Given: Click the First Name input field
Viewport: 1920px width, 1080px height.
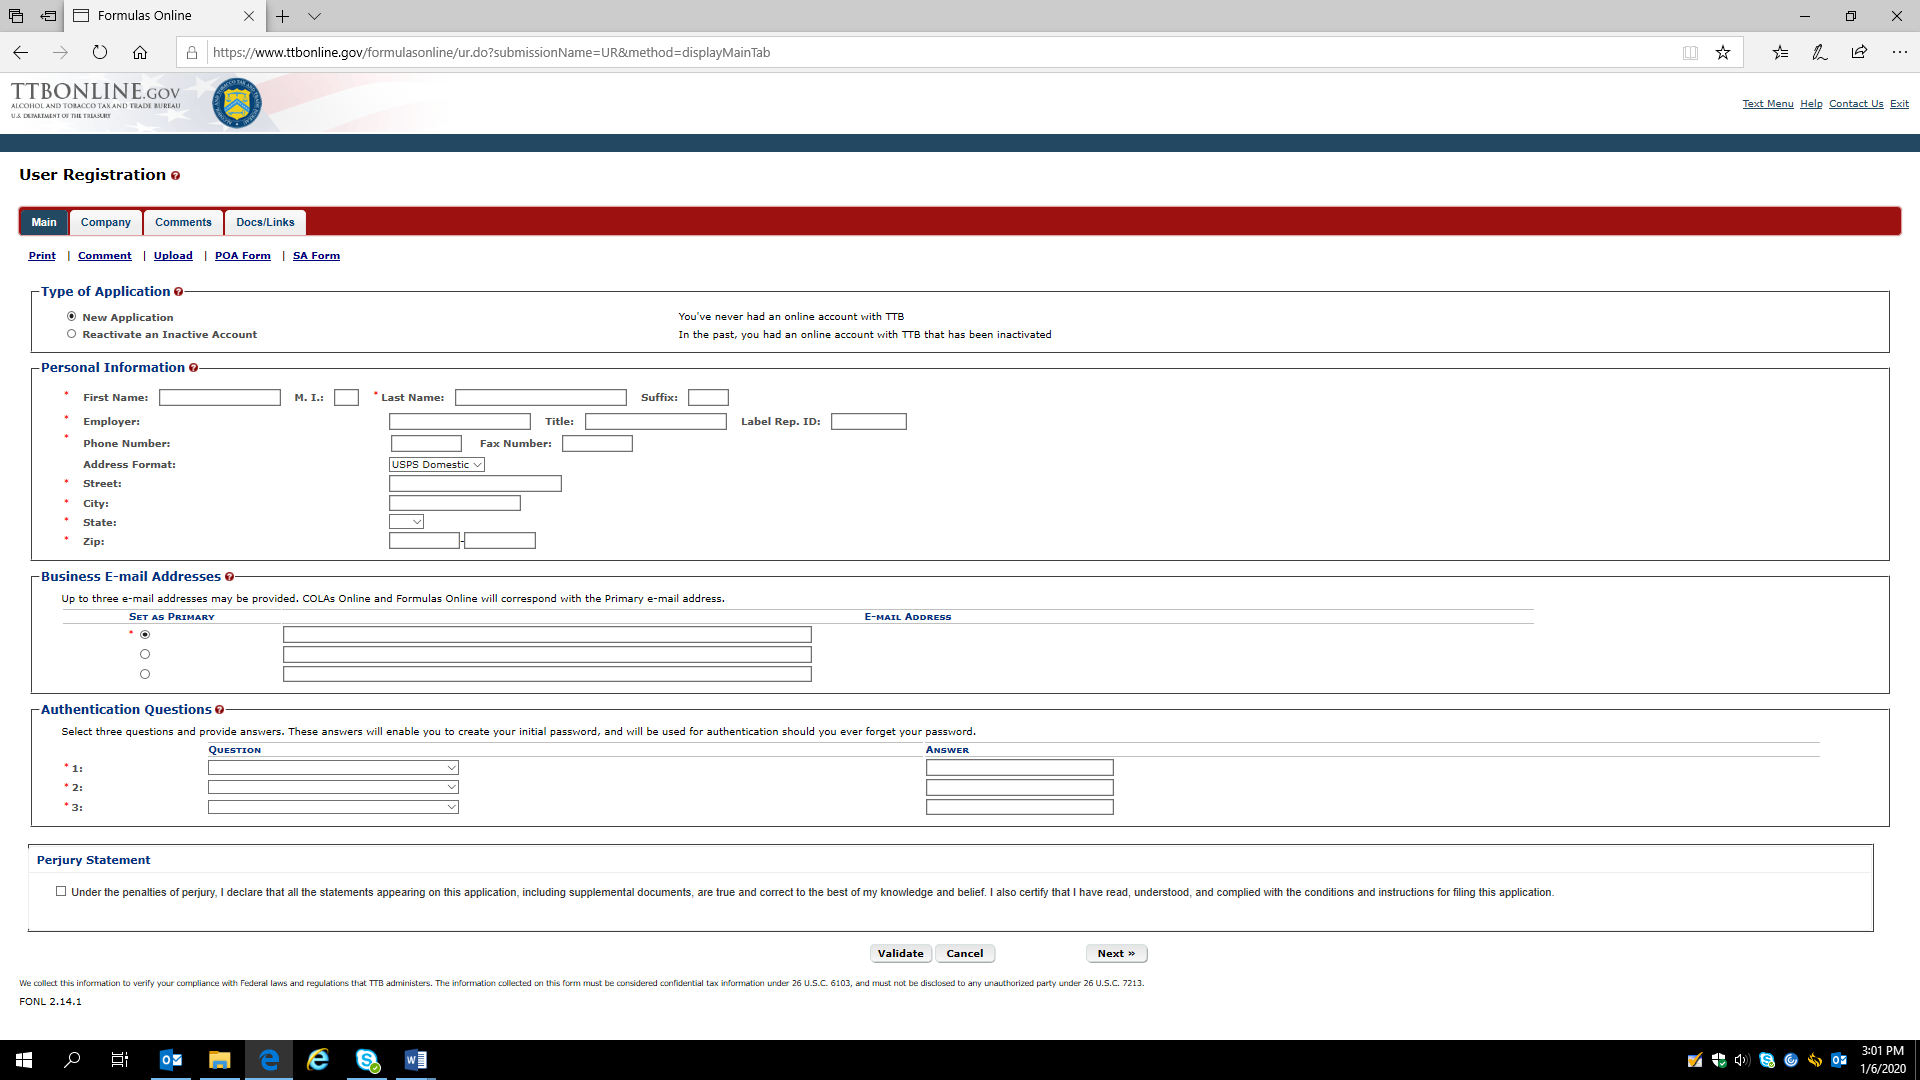Looking at the screenshot, I should click(219, 398).
